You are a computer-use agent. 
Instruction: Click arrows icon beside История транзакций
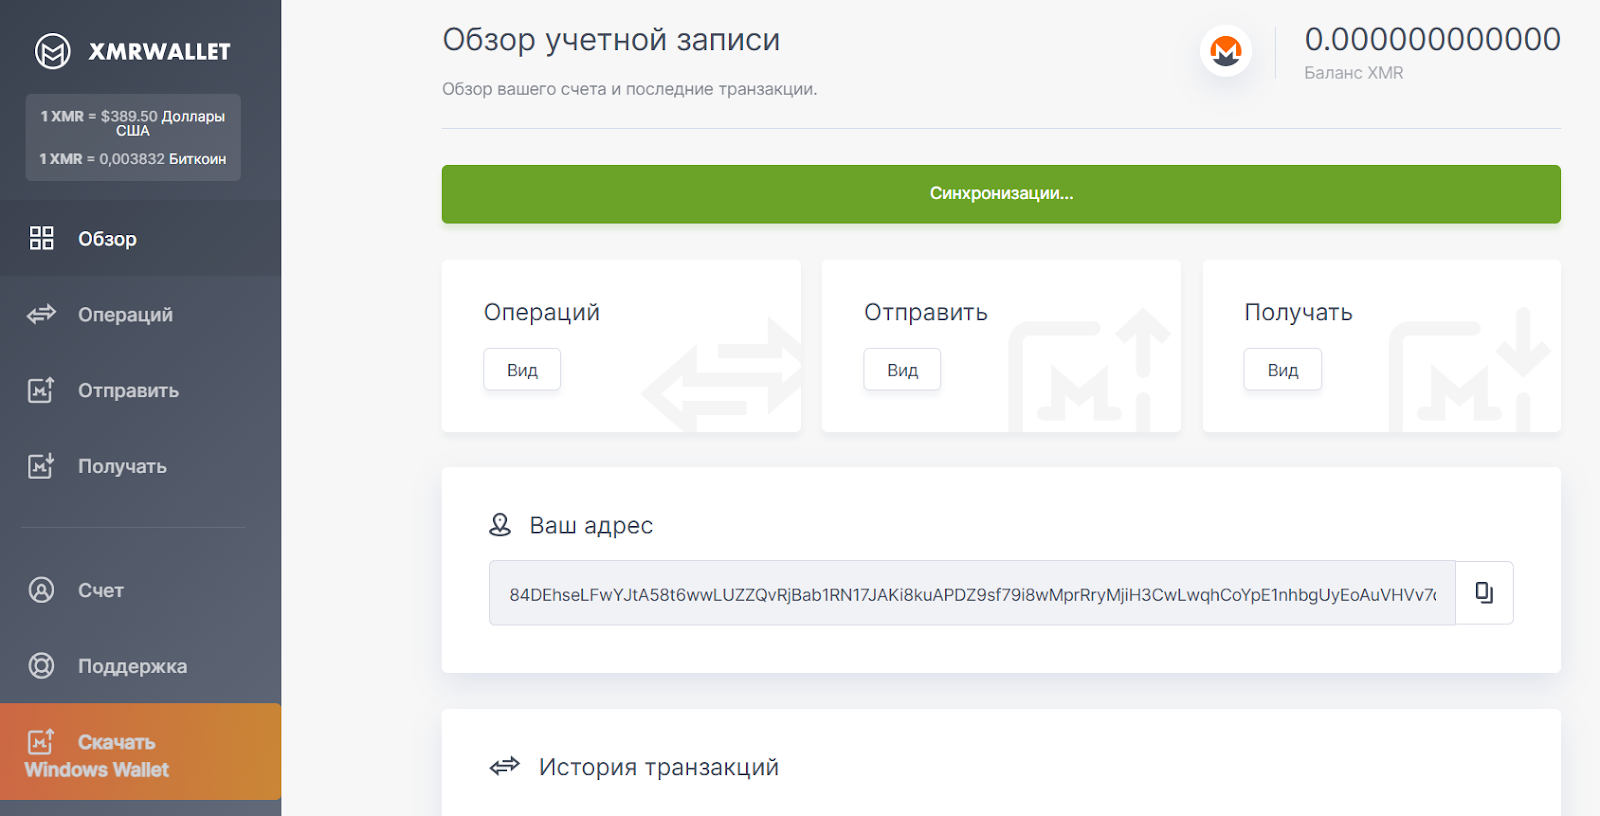(x=505, y=767)
